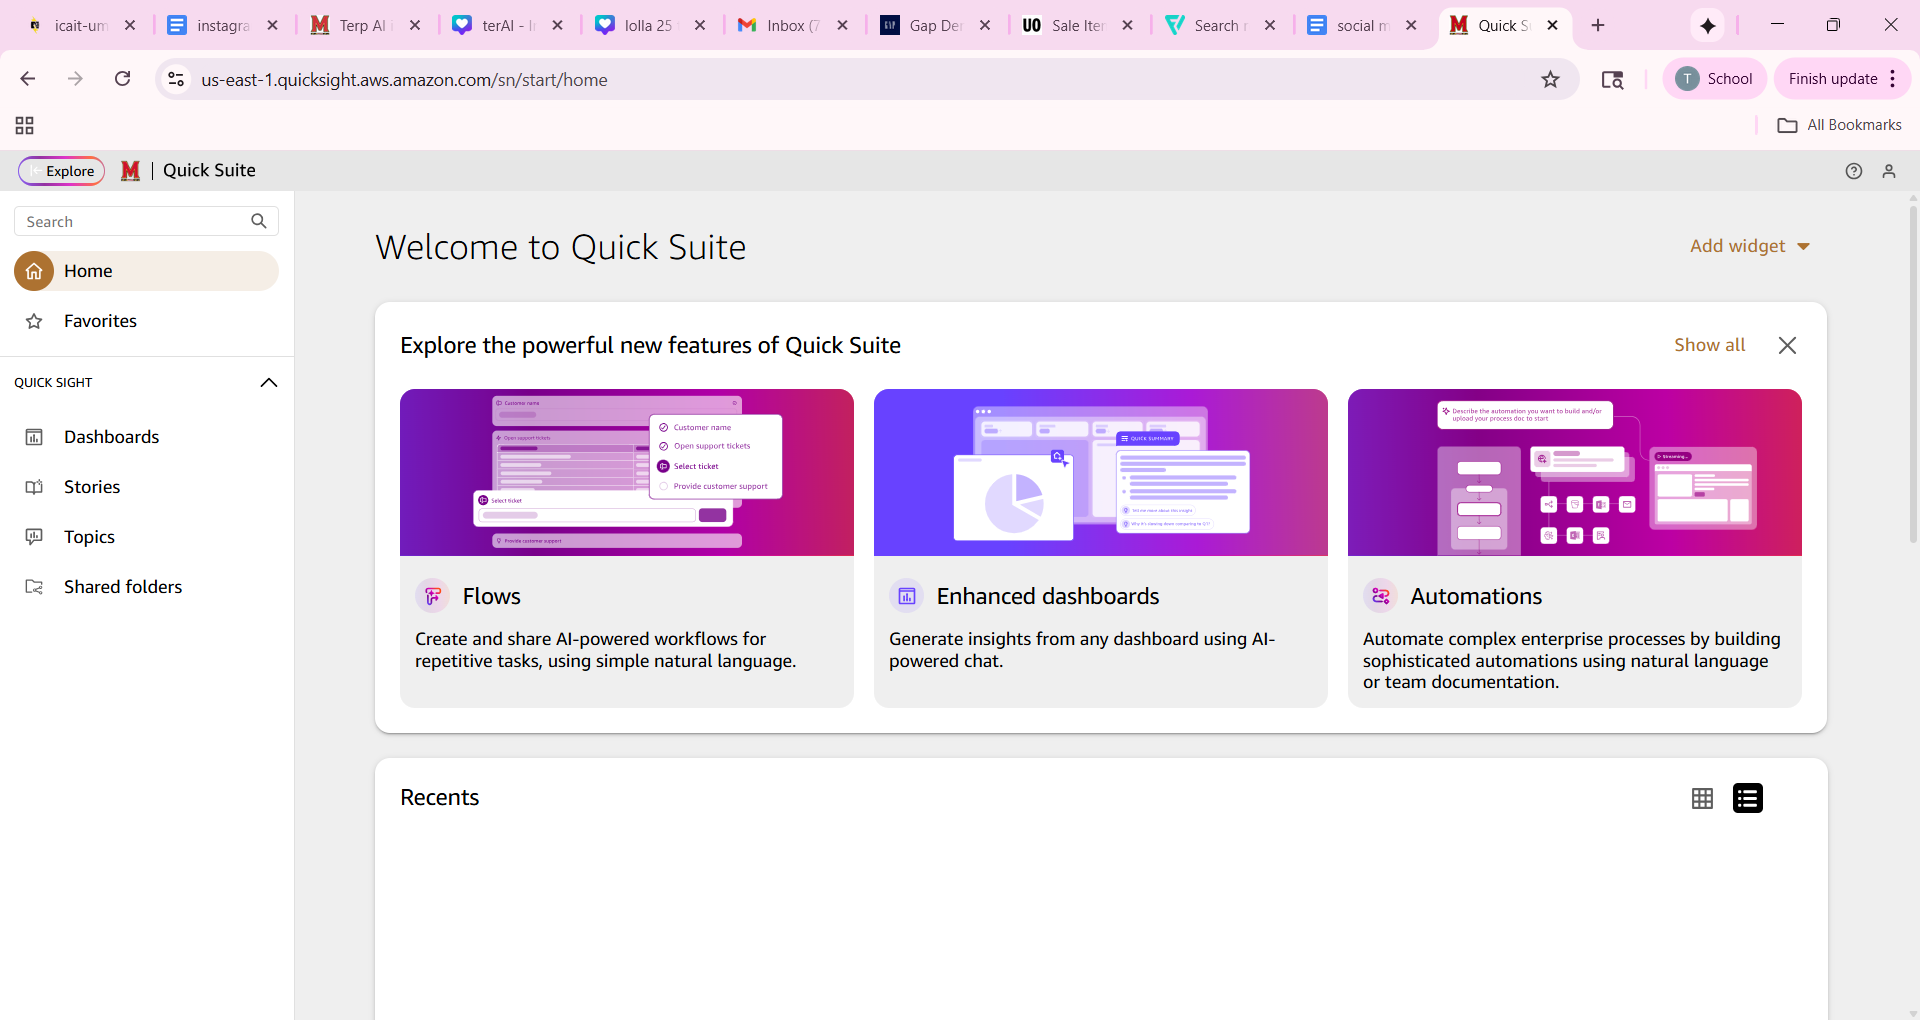1920x1020 pixels.
Task: Click the help question mark icon
Action: coord(1853,171)
